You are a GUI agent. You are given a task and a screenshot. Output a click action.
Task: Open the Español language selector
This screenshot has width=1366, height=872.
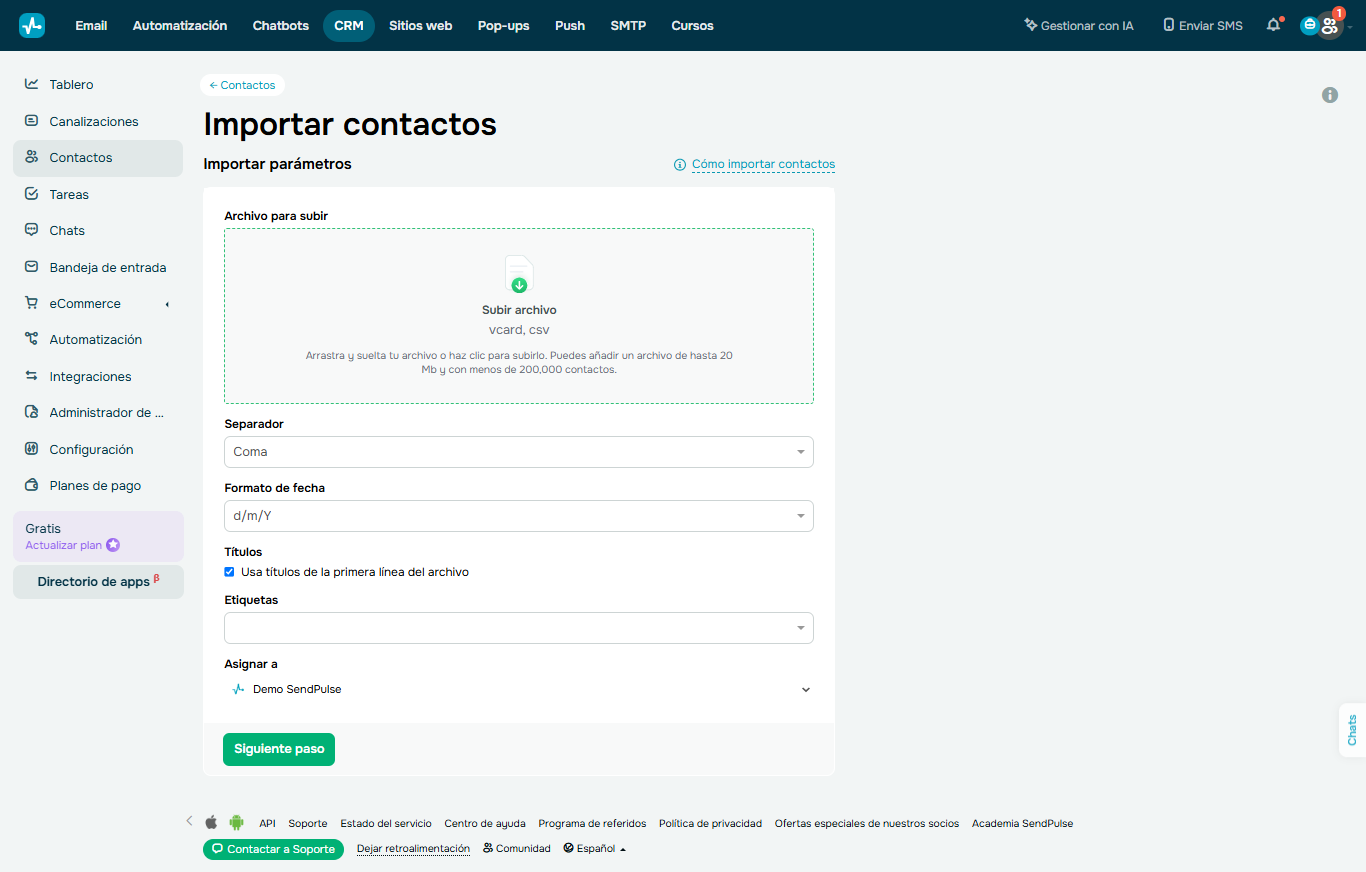pos(595,848)
